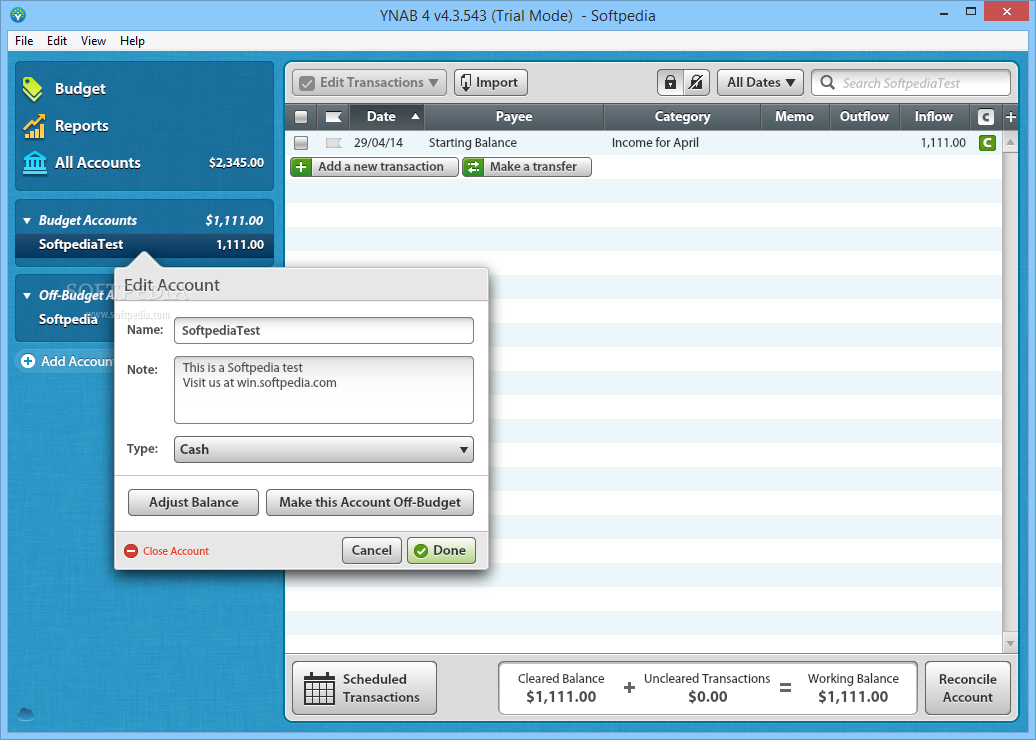This screenshot has width=1036, height=740.
Task: Click the '29/04/14' date cell
Action: [x=378, y=143]
